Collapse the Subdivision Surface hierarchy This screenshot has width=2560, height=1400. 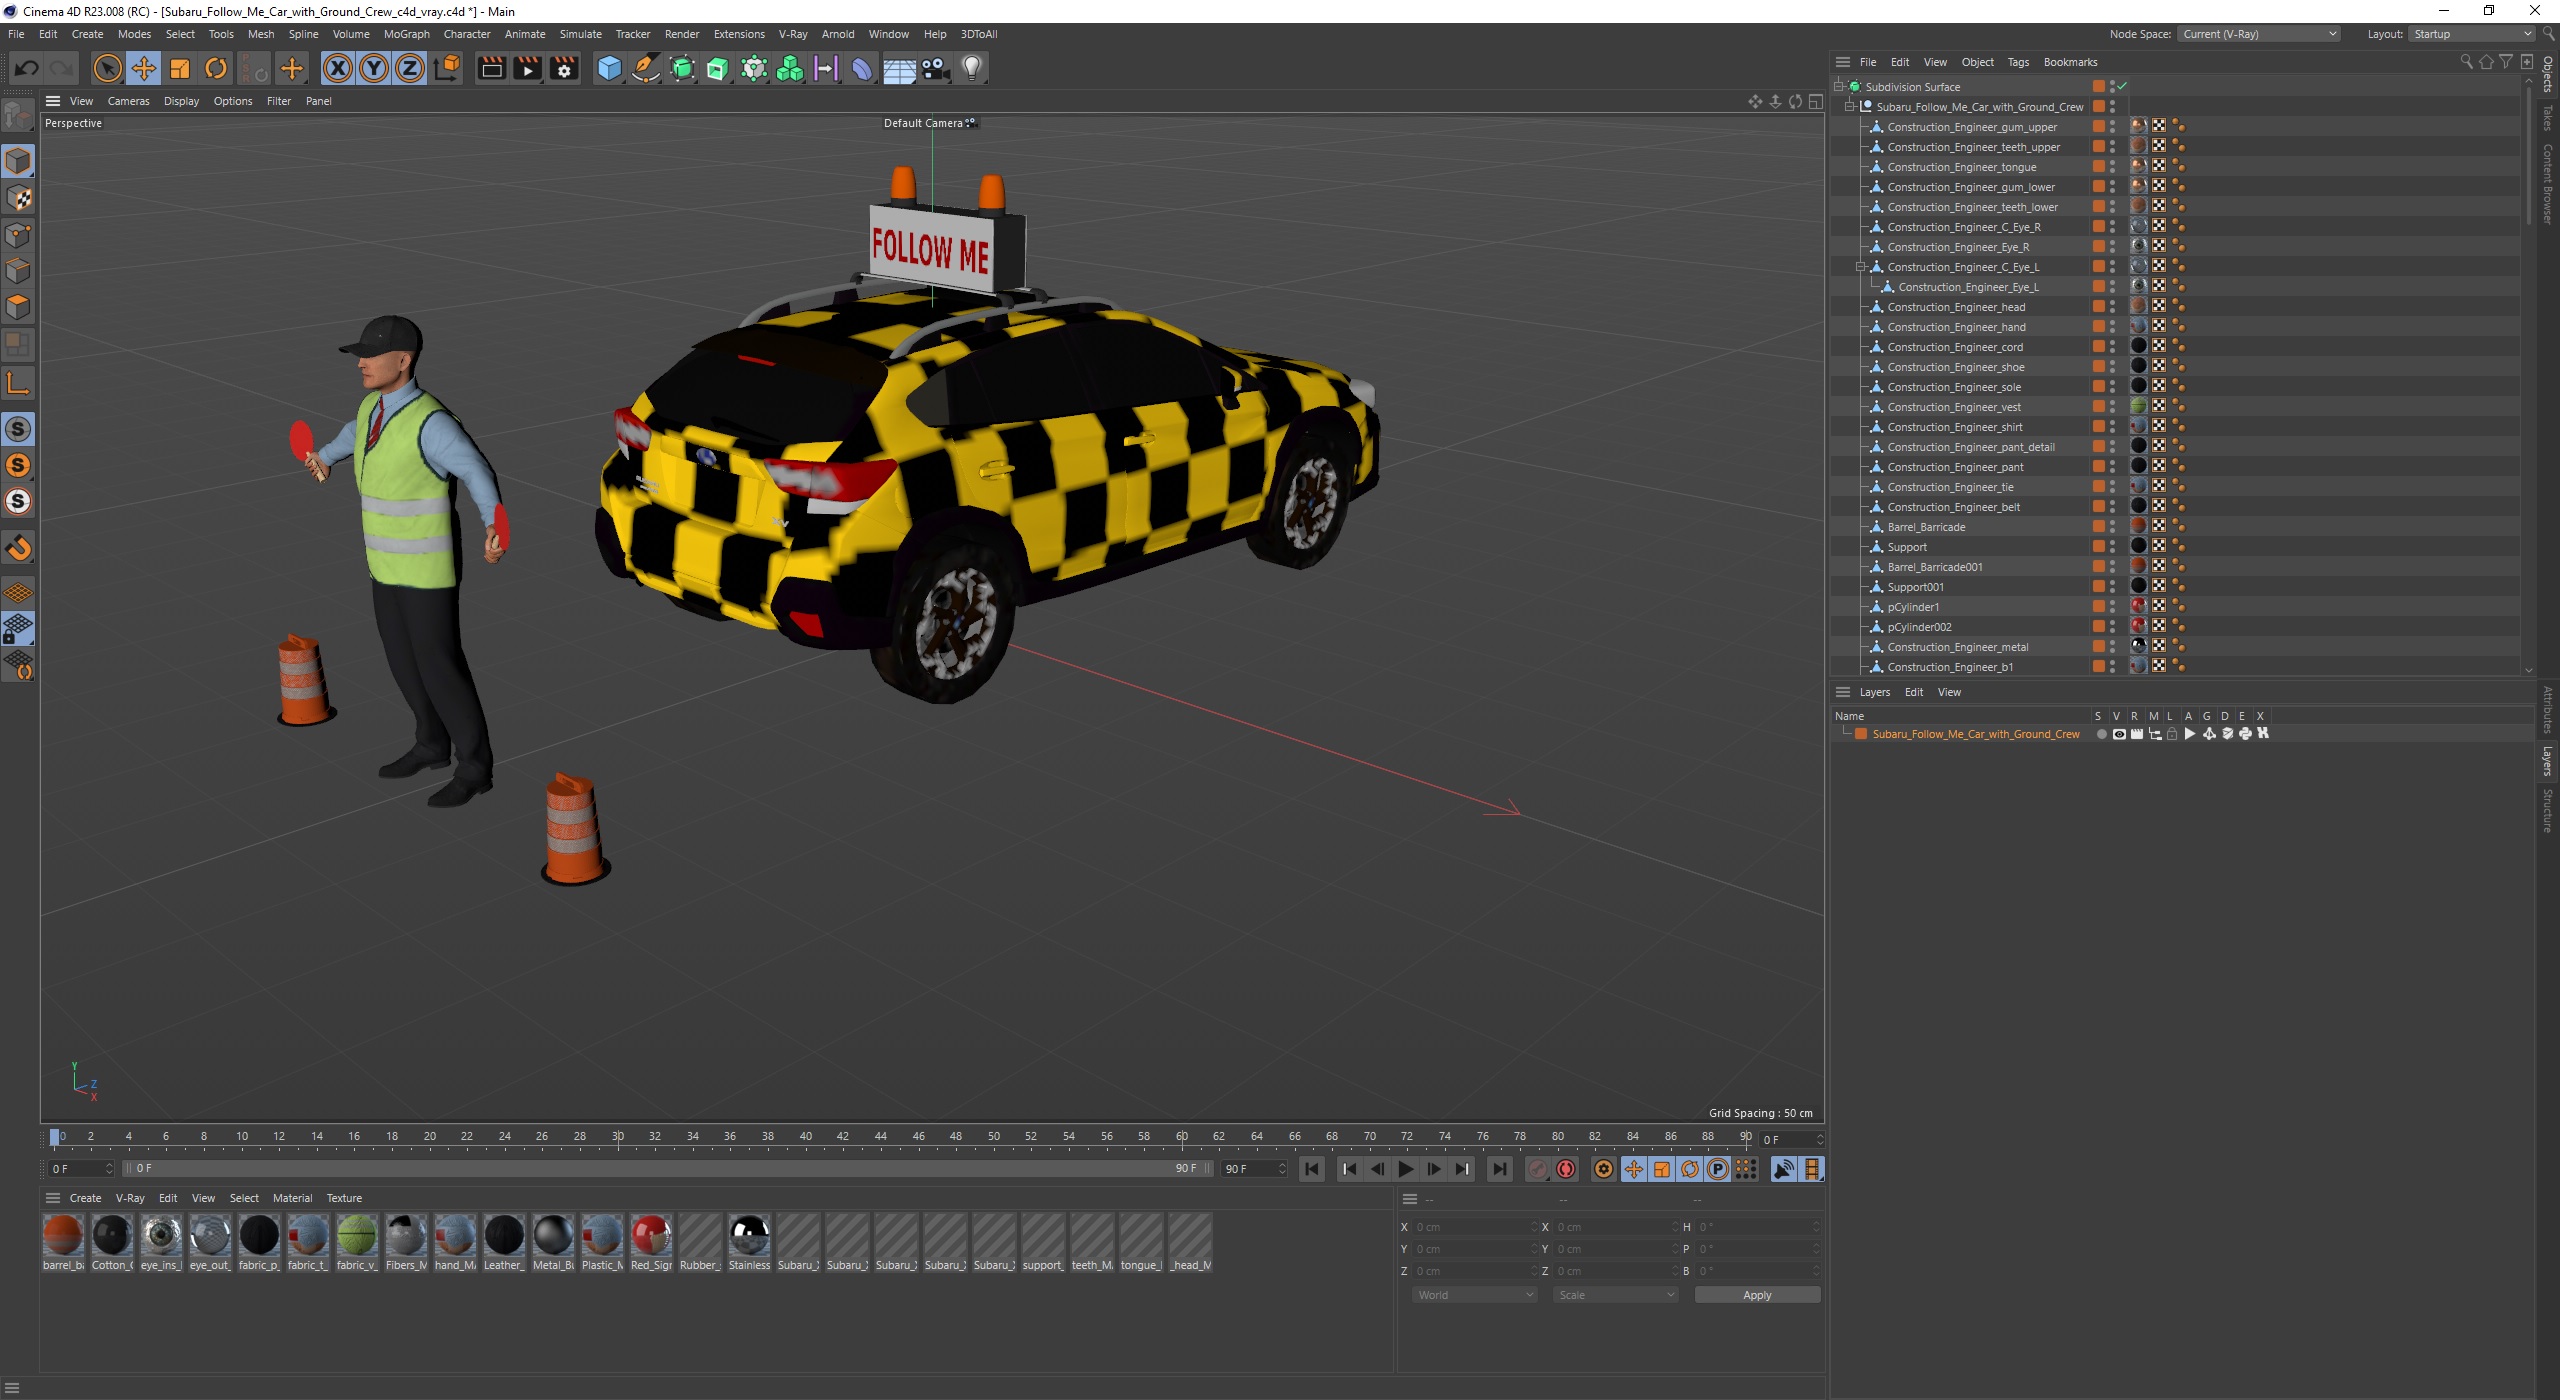(x=1838, y=86)
